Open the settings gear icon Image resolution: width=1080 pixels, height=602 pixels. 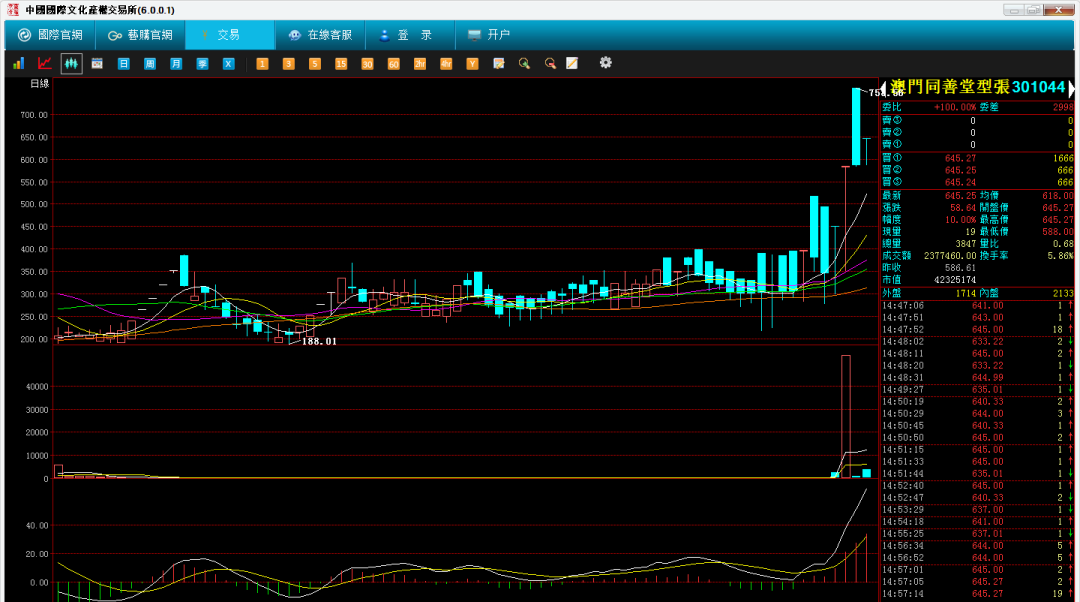click(x=605, y=63)
